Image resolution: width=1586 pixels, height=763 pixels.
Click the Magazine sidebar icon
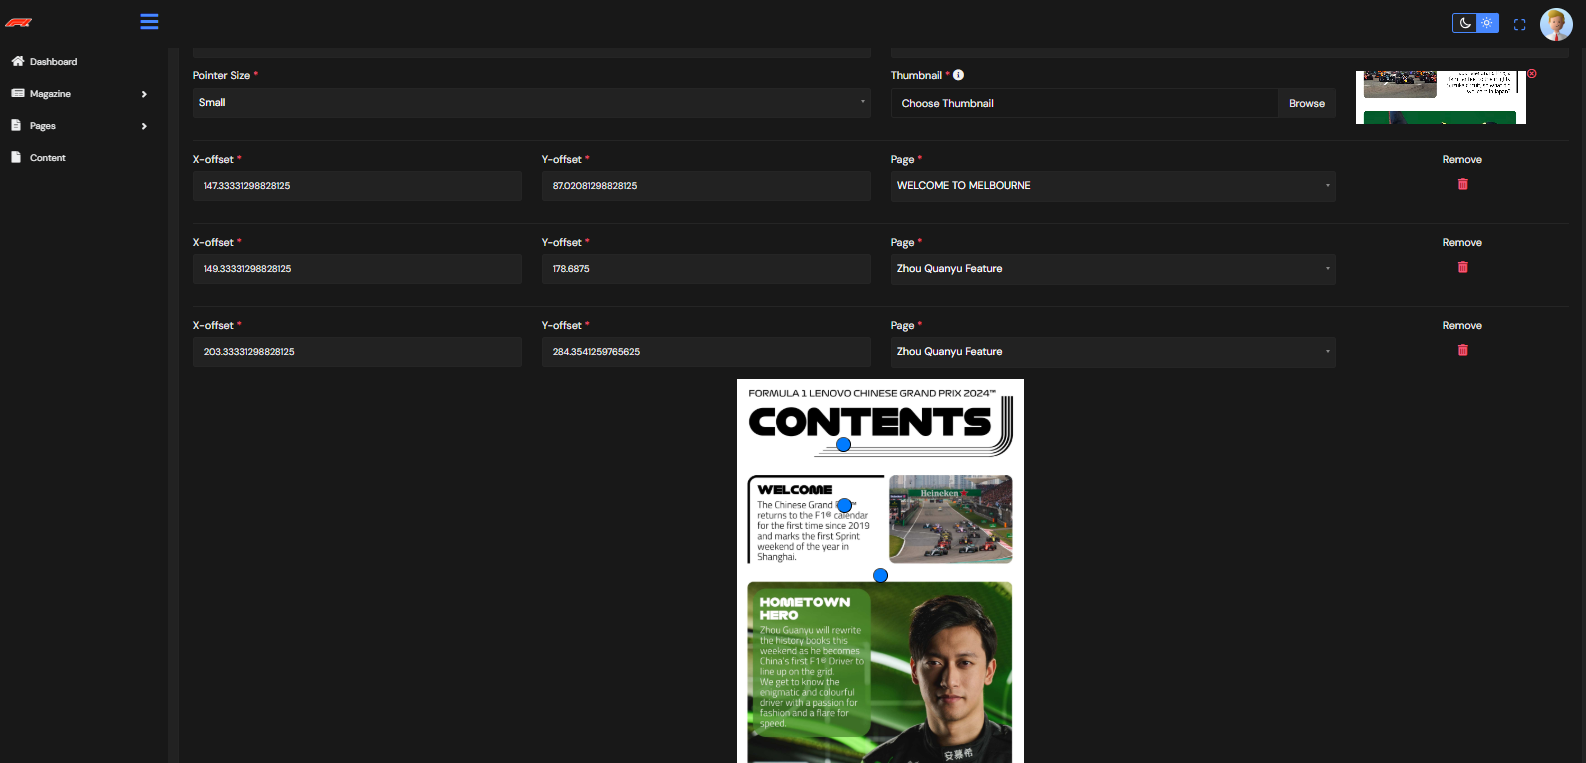pyautogui.click(x=17, y=93)
